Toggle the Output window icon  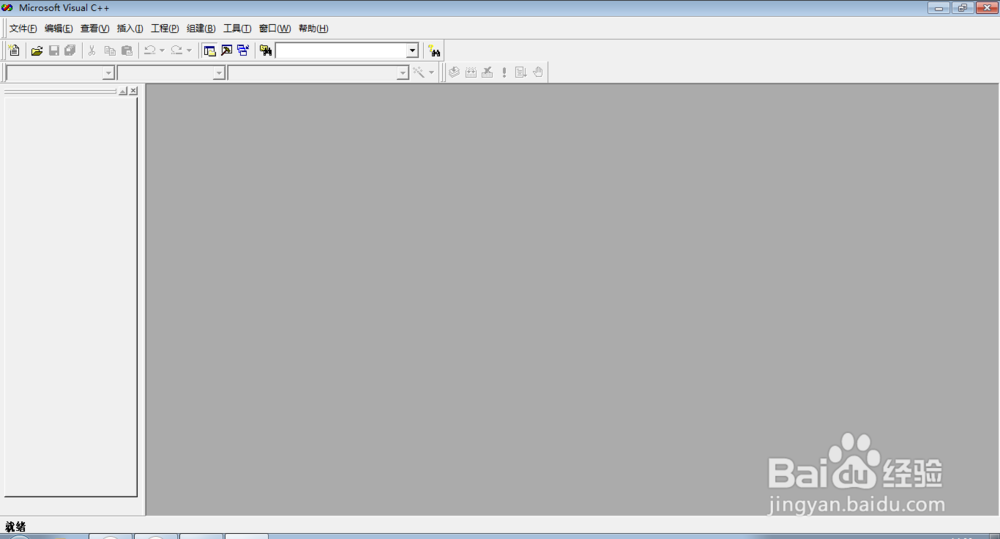click(x=226, y=50)
